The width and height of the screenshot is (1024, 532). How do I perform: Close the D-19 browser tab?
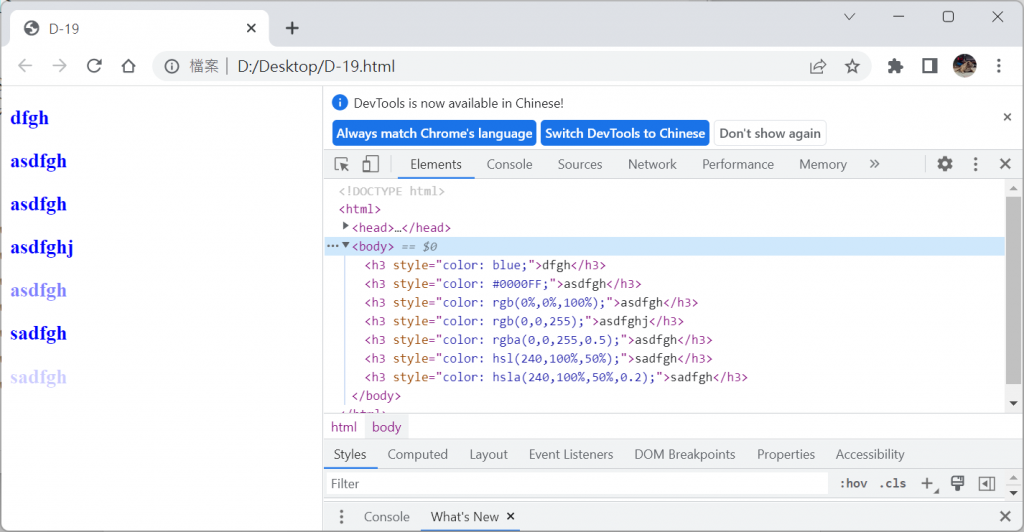coord(251,28)
